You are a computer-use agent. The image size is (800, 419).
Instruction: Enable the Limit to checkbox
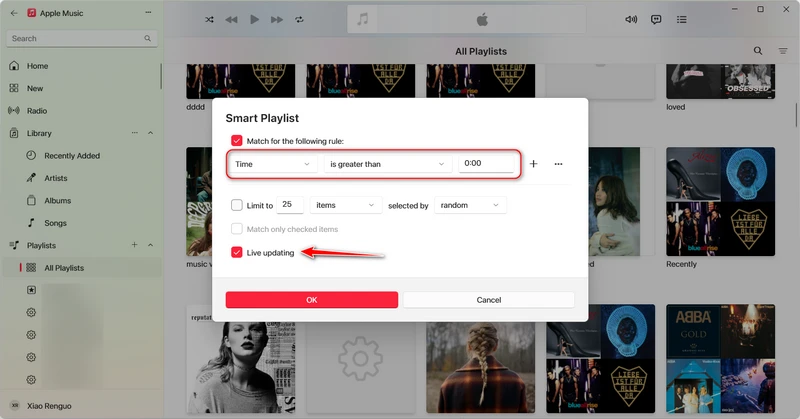click(x=236, y=205)
